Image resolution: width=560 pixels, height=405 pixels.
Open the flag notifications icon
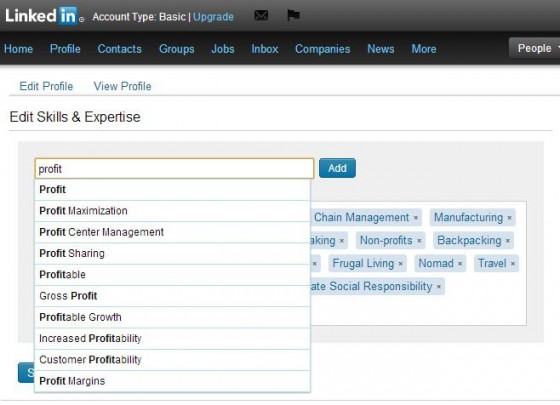pyautogui.click(x=293, y=15)
